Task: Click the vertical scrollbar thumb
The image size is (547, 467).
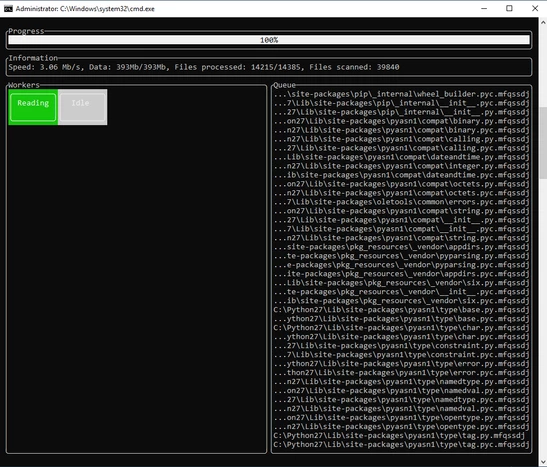Action: [x=543, y=143]
